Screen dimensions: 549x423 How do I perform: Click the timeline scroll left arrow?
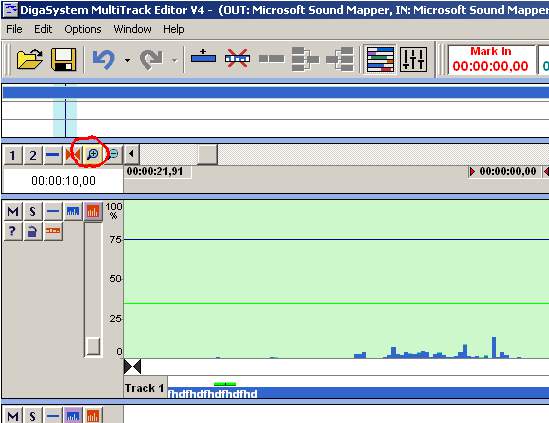[x=132, y=154]
